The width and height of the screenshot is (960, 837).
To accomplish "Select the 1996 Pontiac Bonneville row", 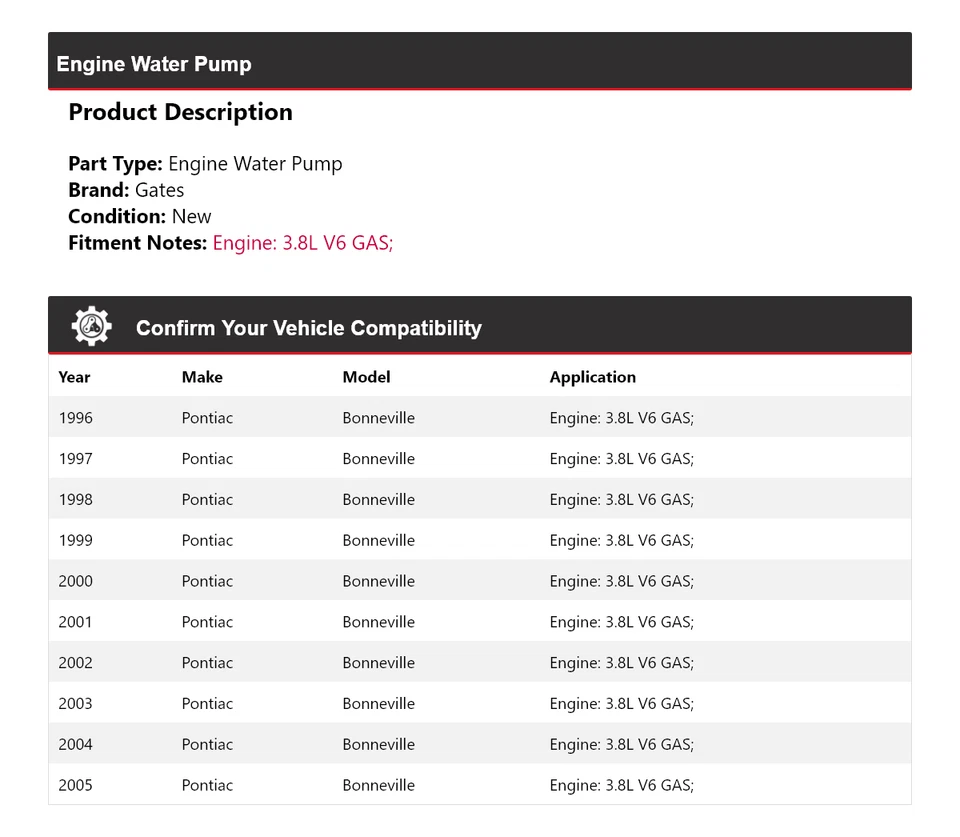I will [x=479, y=418].
